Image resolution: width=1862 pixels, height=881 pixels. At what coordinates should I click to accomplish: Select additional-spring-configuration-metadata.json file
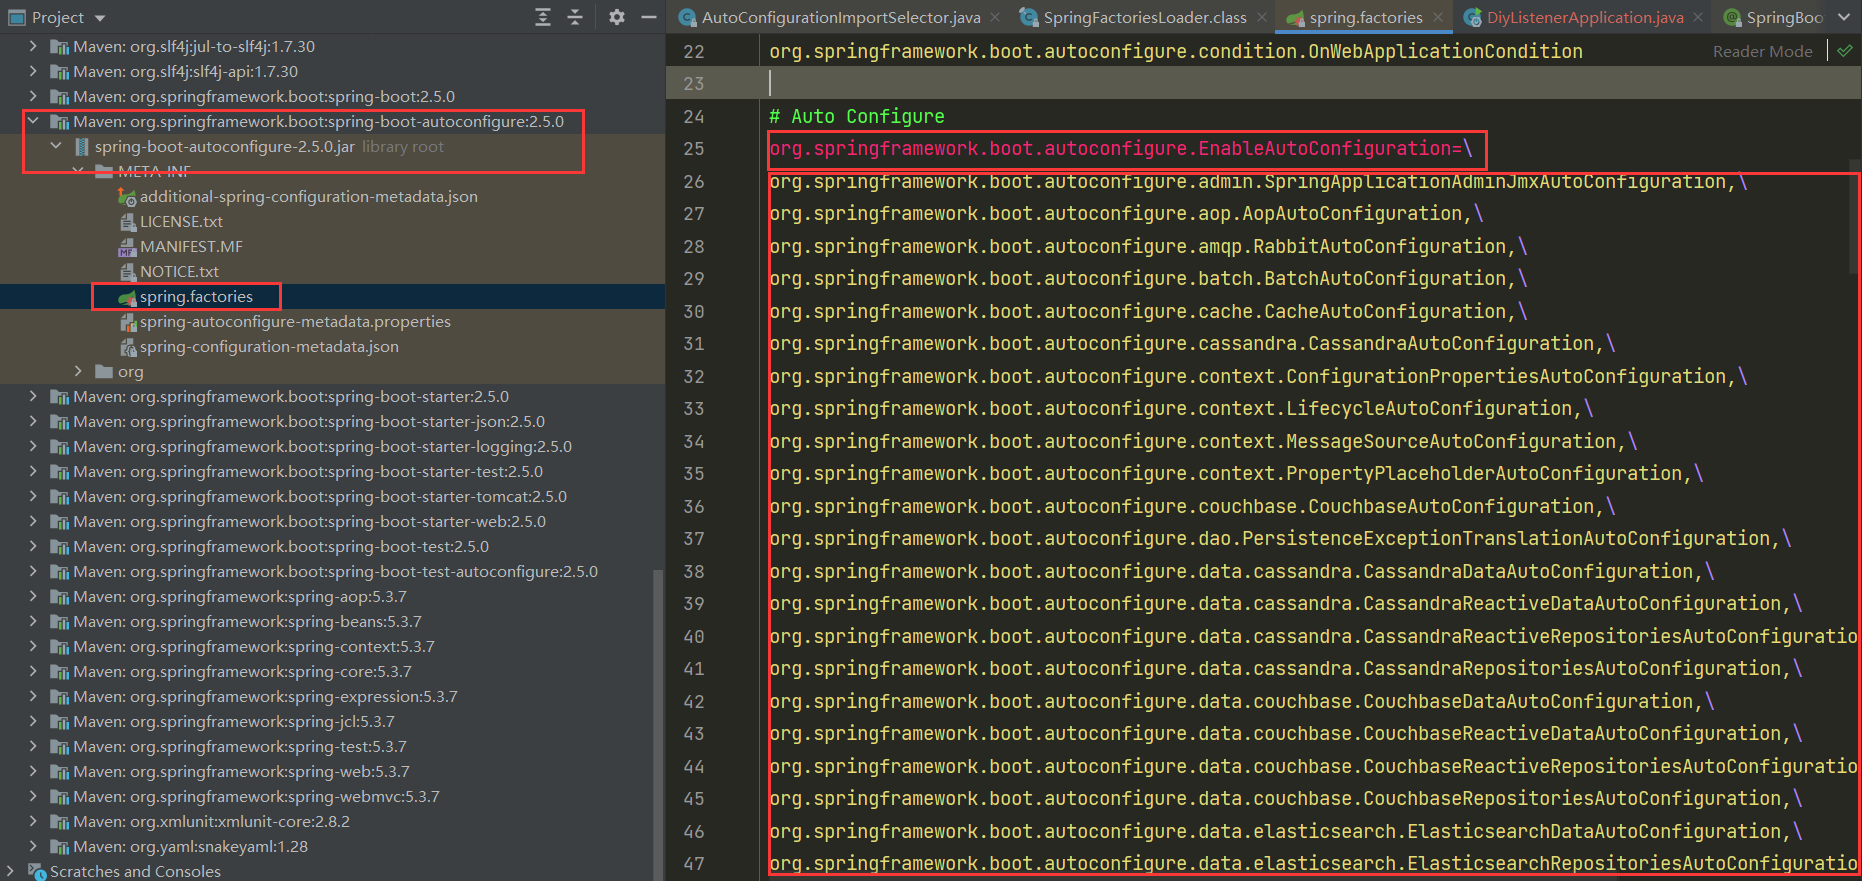(x=308, y=196)
